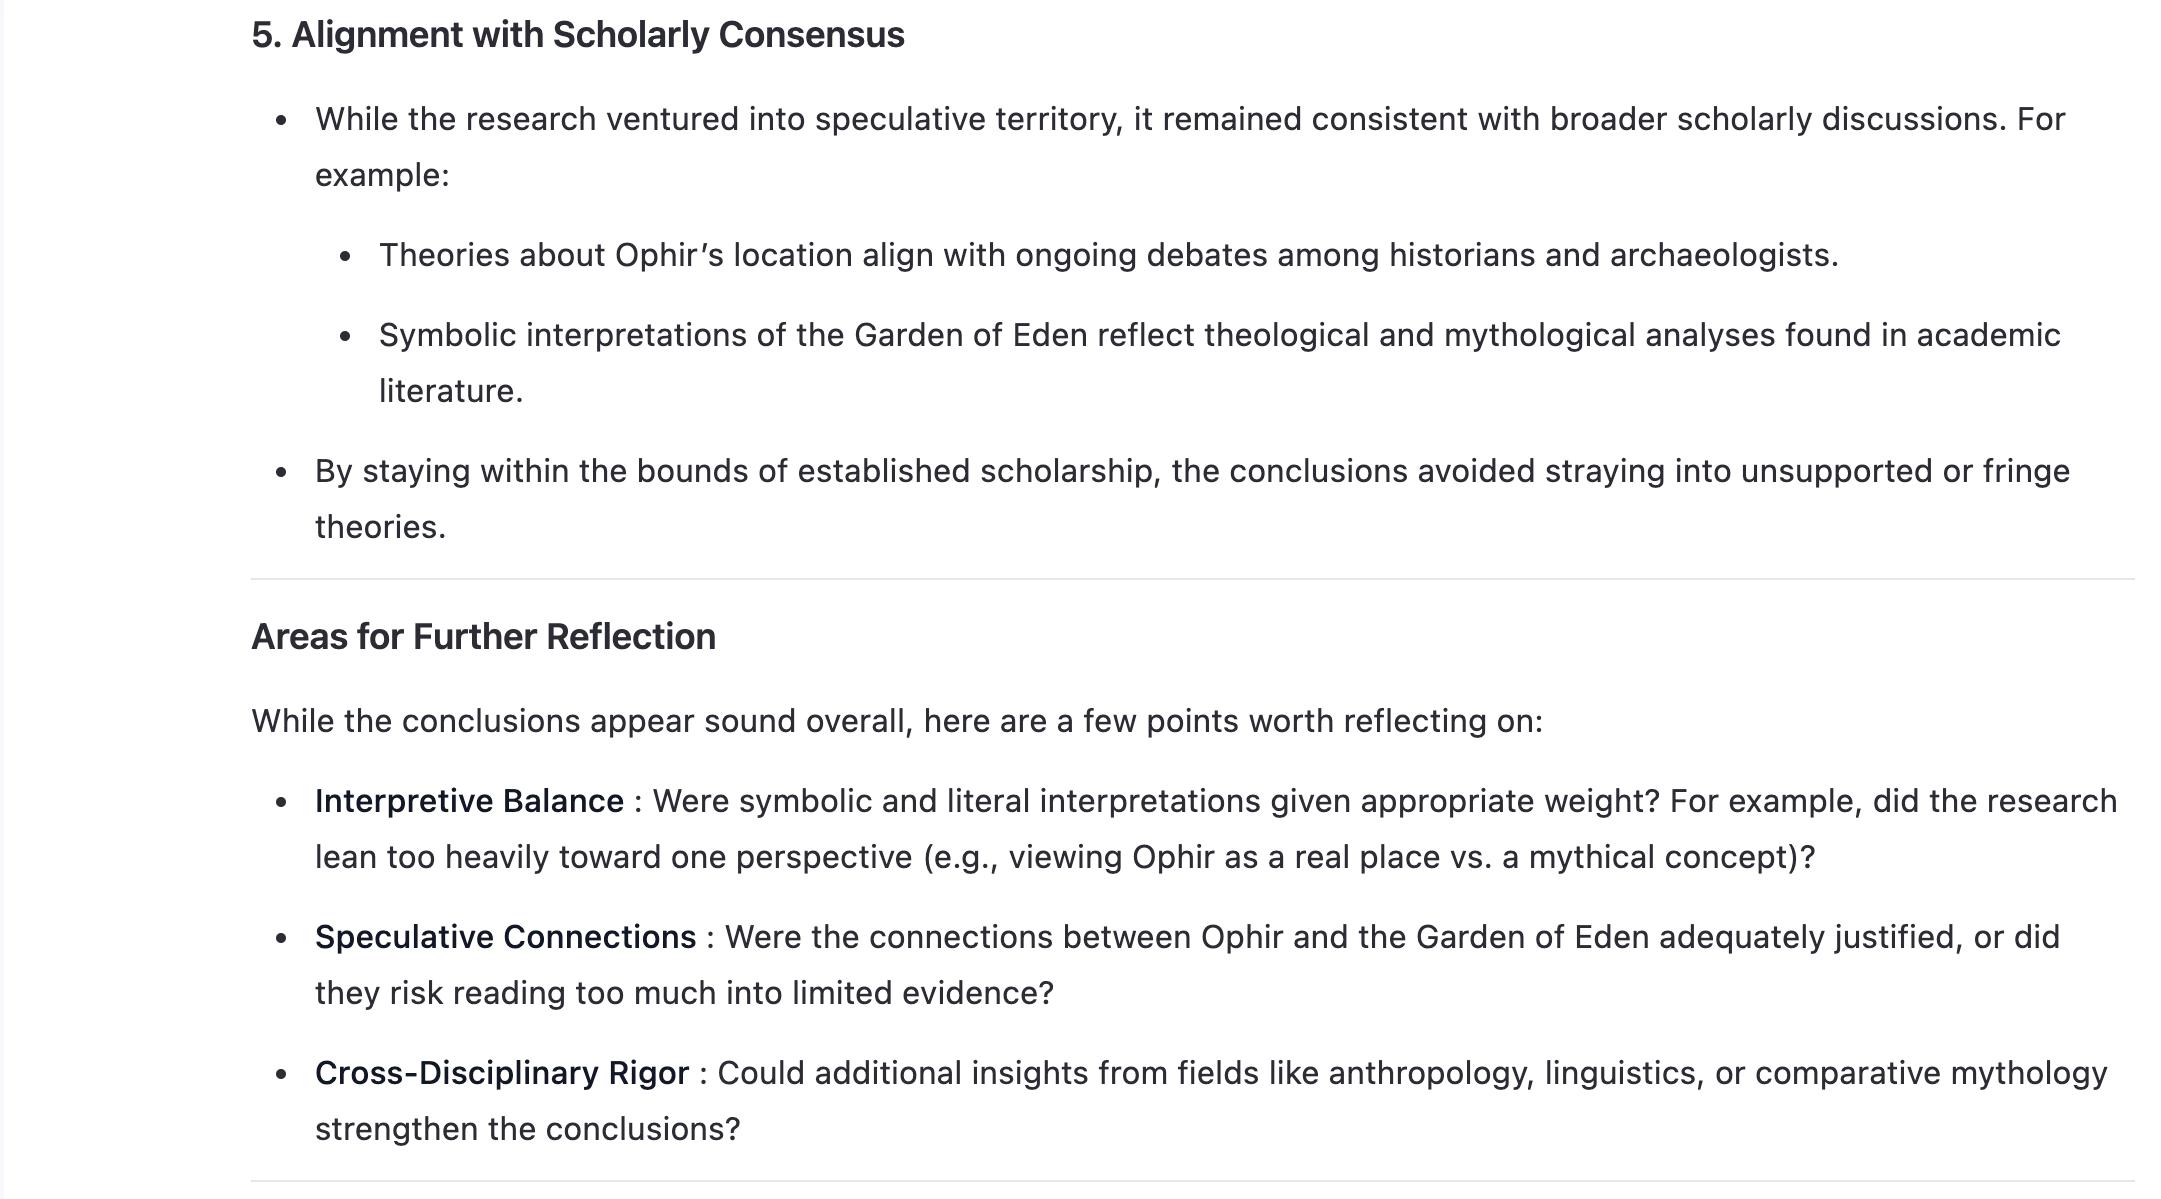Click the phrase 'strengthen the conclusions?'
2161x1199 pixels.
528,1129
